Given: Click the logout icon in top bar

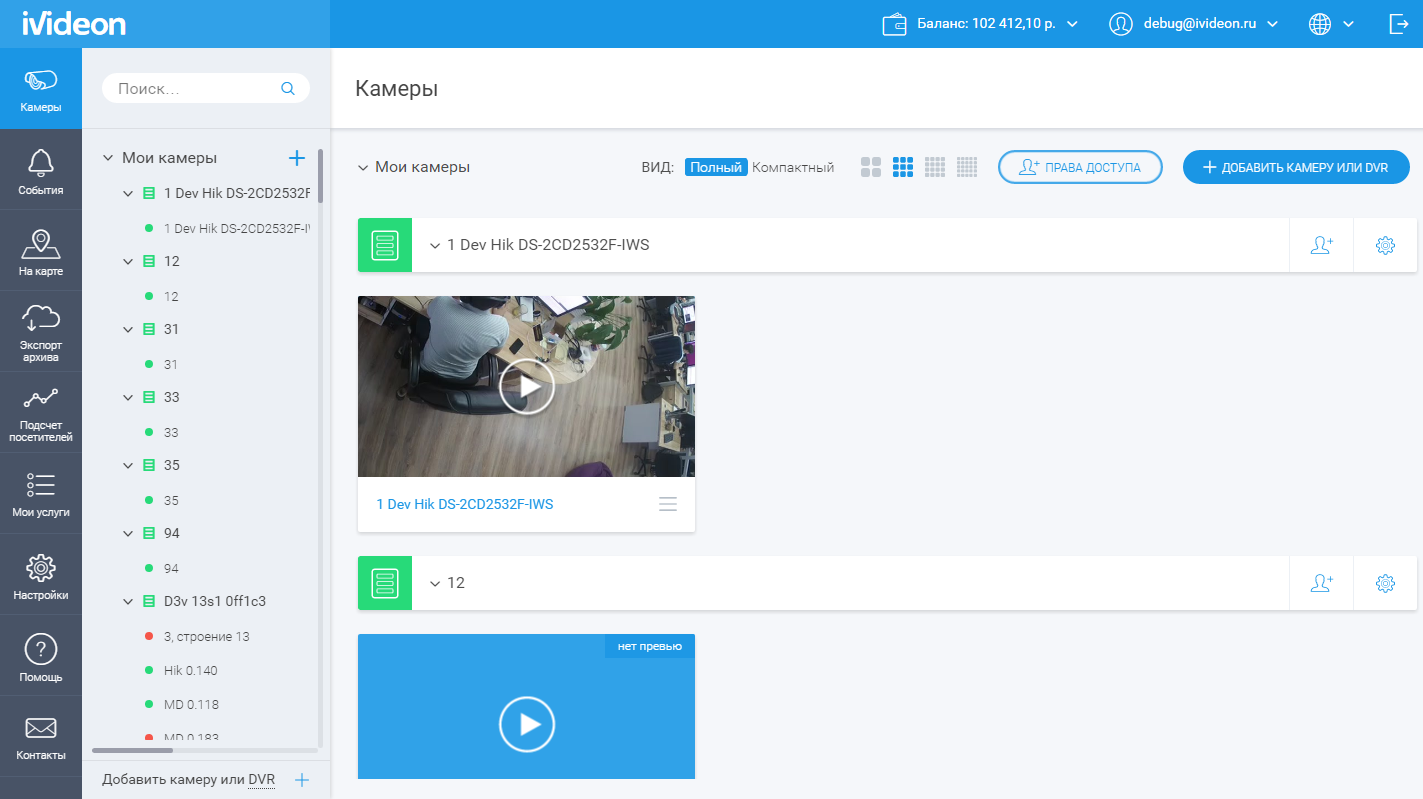Looking at the screenshot, I should click(x=1398, y=24).
